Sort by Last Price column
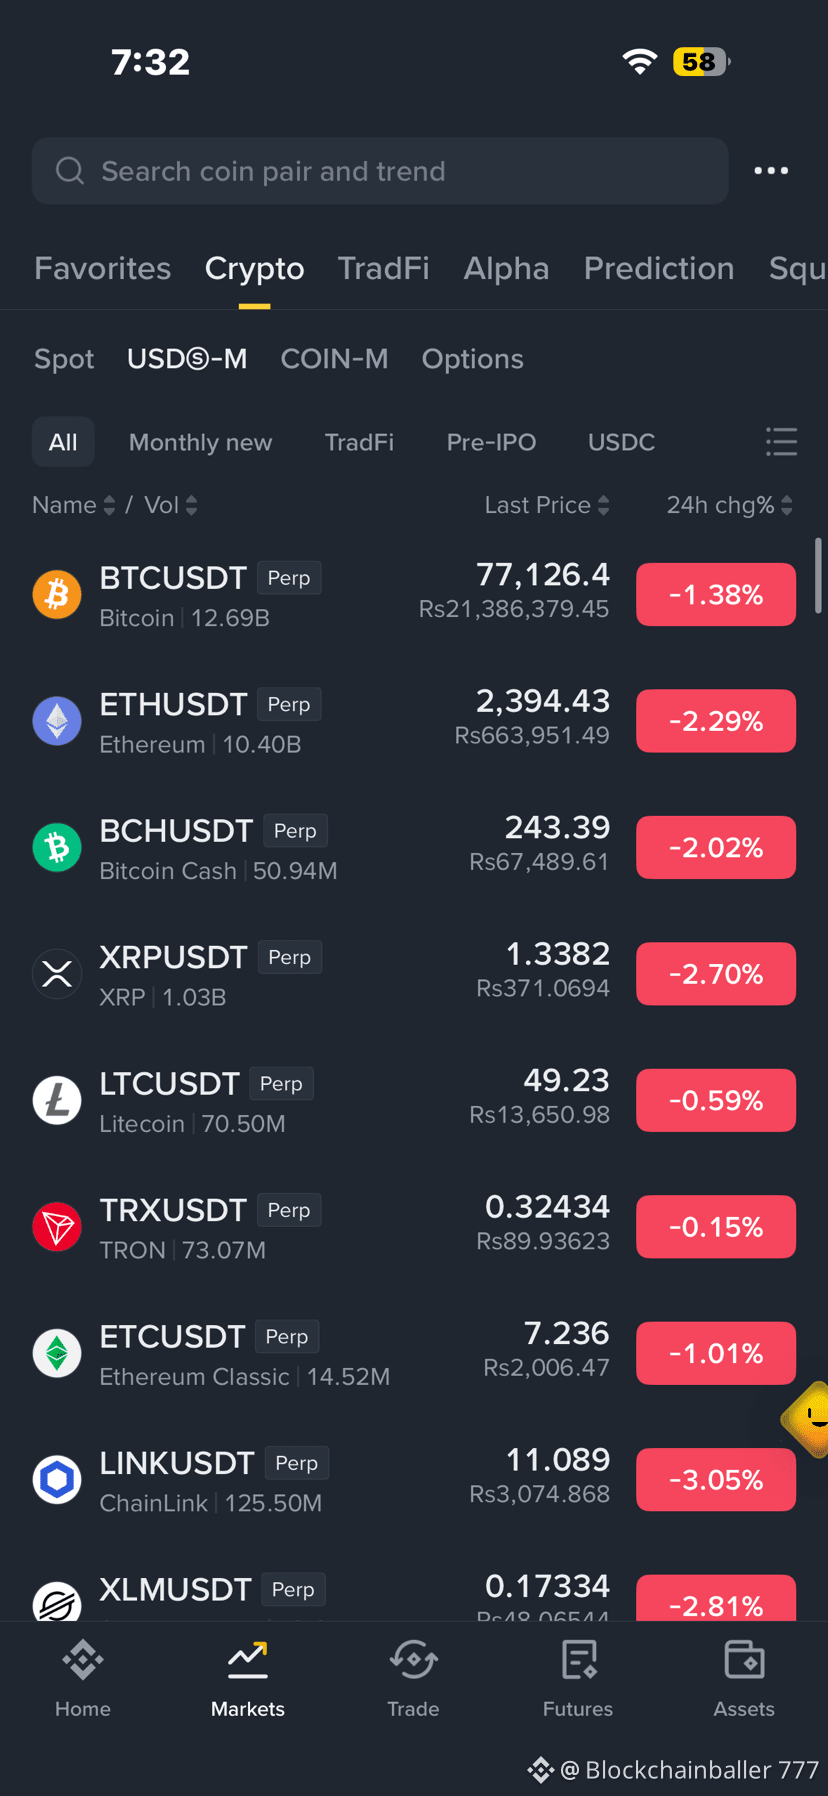This screenshot has width=828, height=1796. click(547, 505)
